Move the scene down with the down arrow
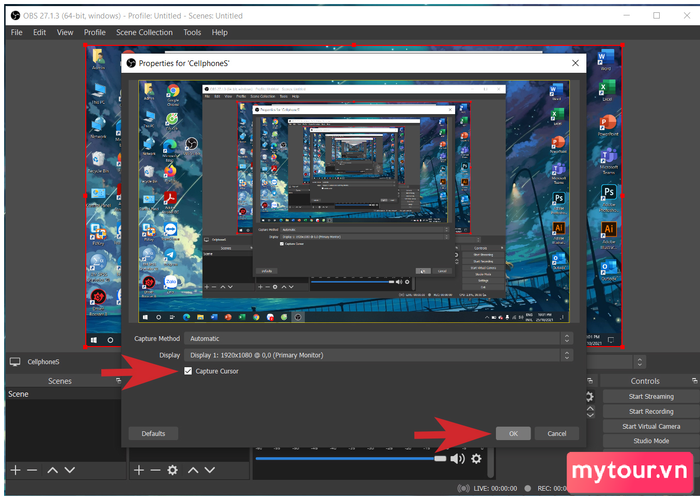 pos(70,470)
